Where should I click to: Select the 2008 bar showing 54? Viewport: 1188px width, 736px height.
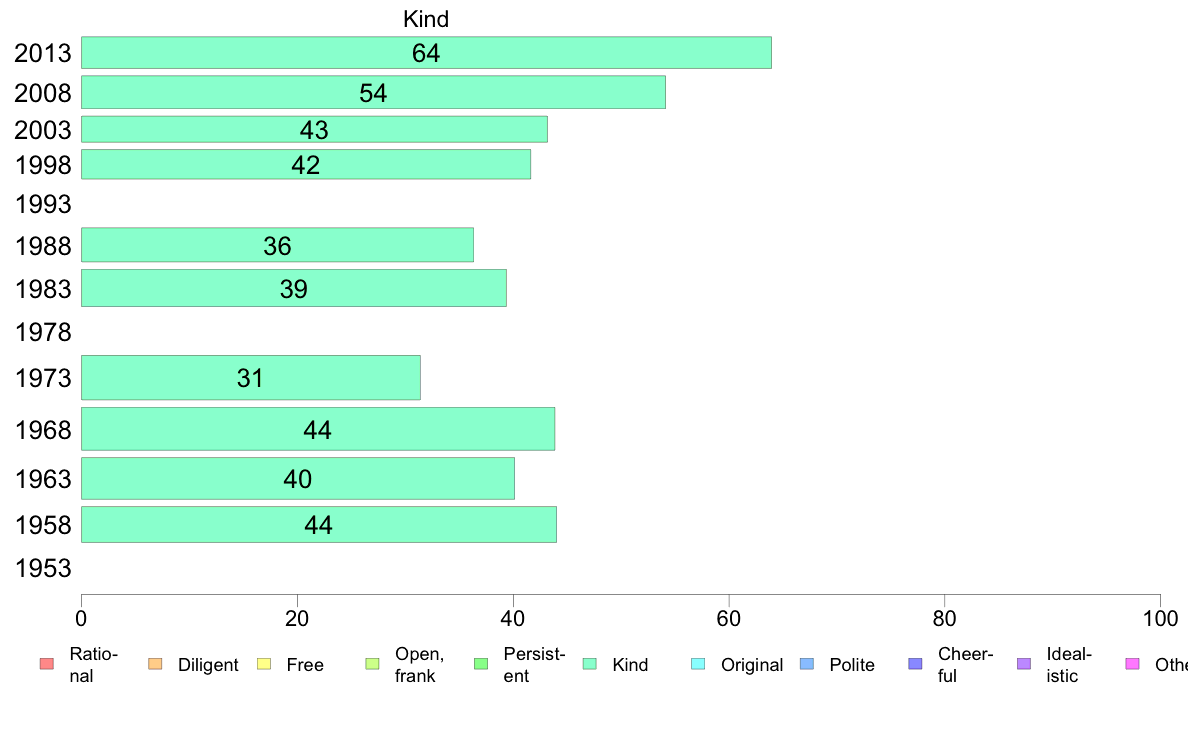374,92
